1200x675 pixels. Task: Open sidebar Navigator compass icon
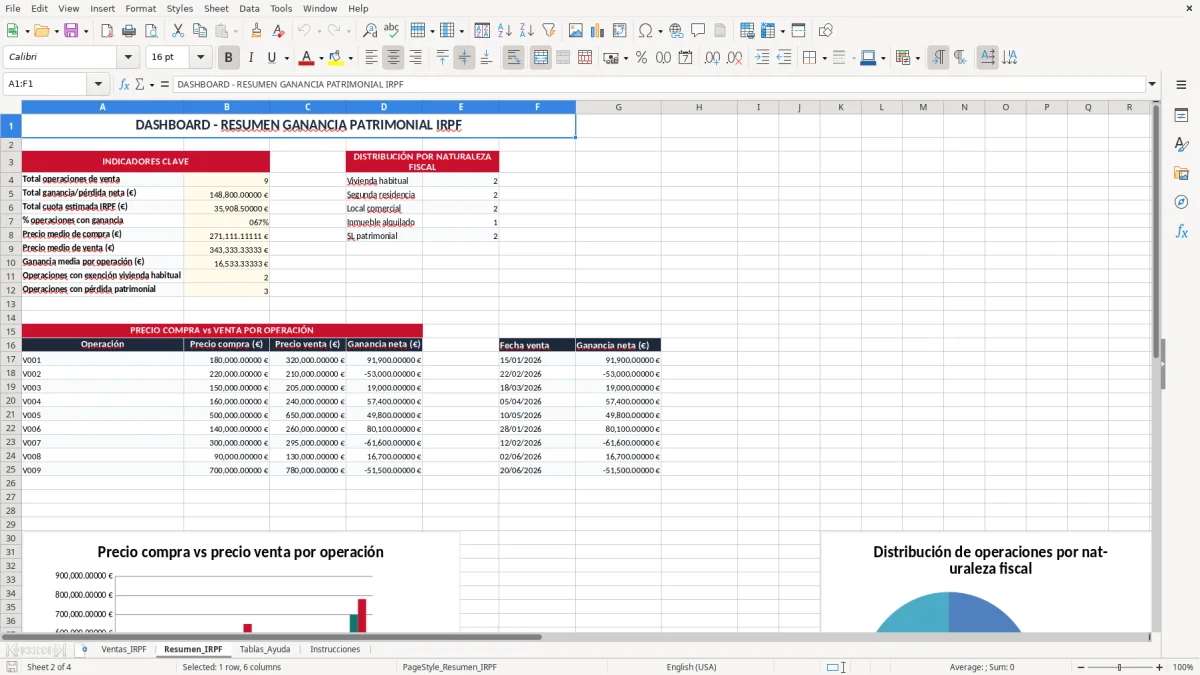coord(1181,202)
